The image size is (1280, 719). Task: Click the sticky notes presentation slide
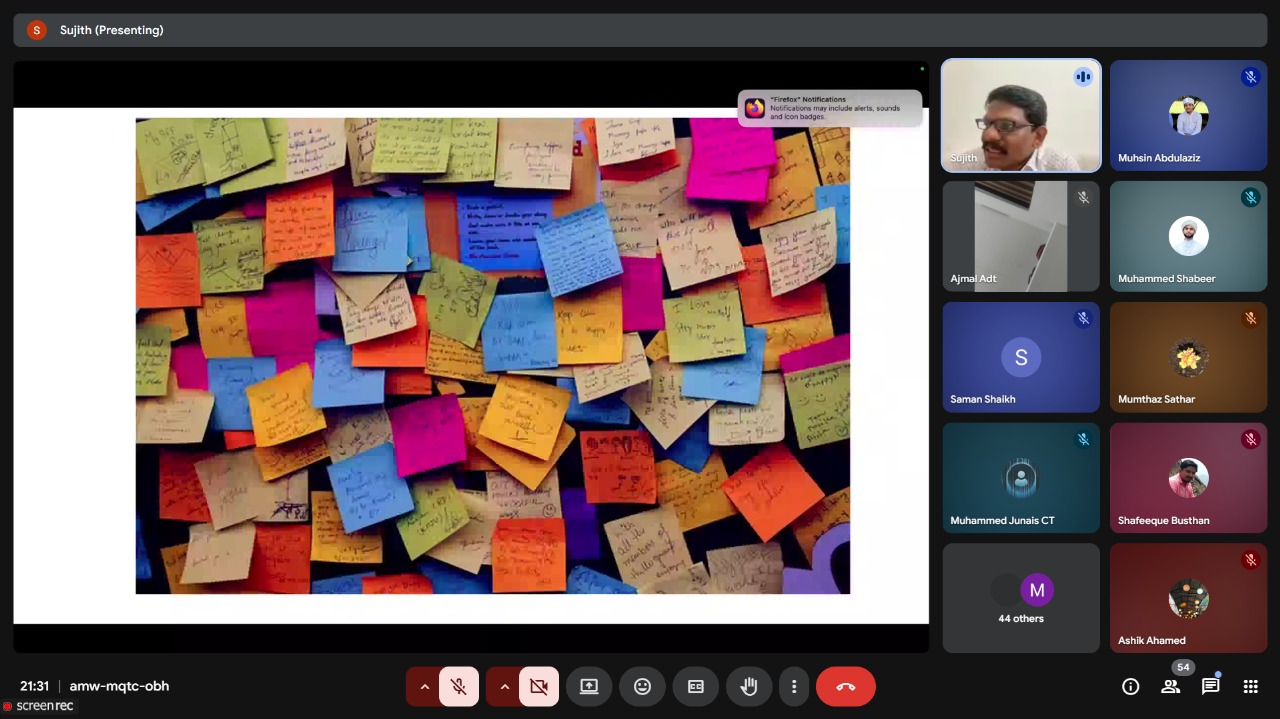(492, 355)
